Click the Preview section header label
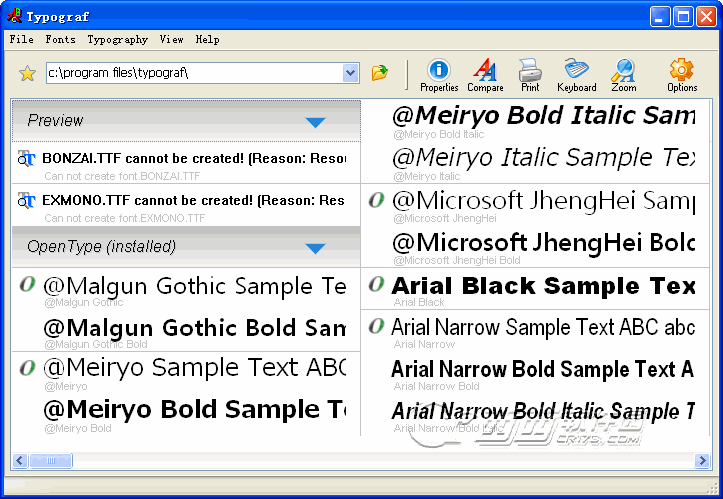This screenshot has height=499, width=723. point(55,120)
